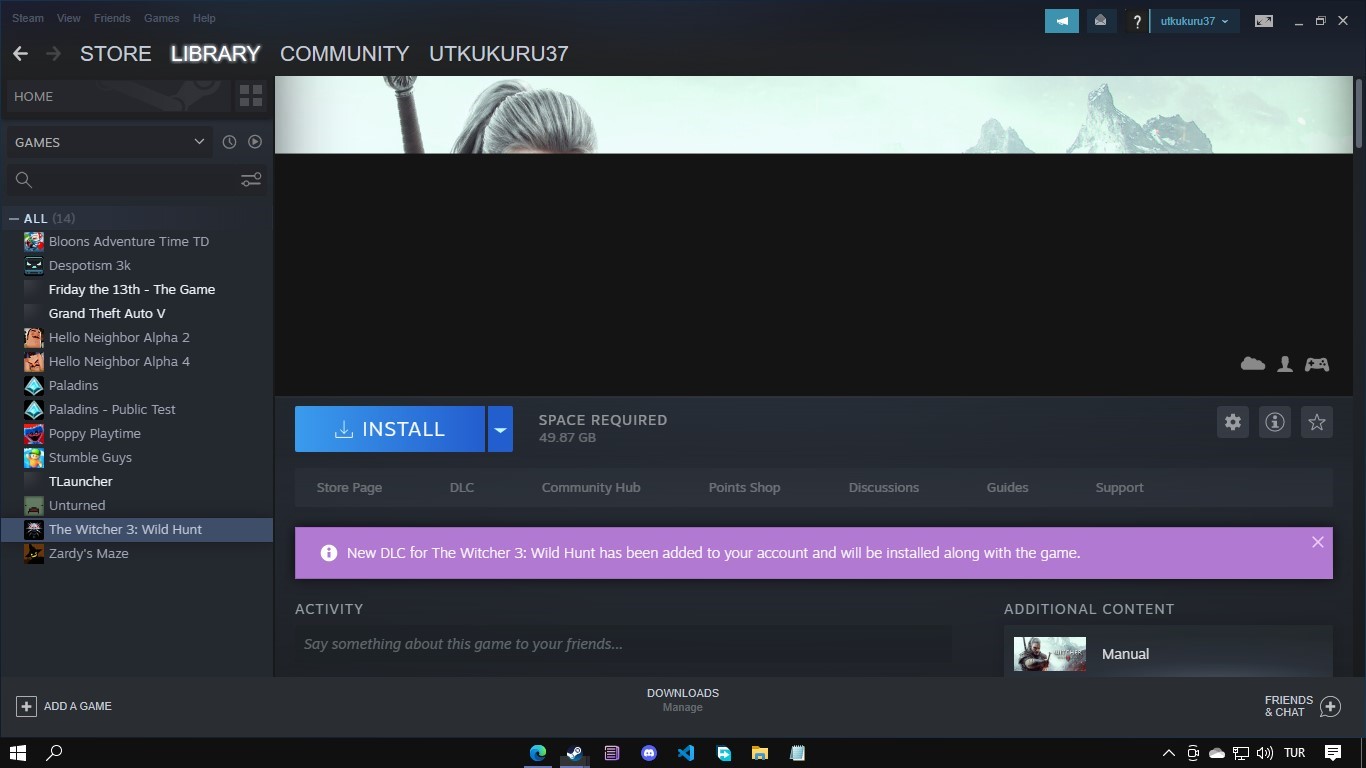Click the plus icon for Add a Game
1366x768 pixels.
[26, 706]
